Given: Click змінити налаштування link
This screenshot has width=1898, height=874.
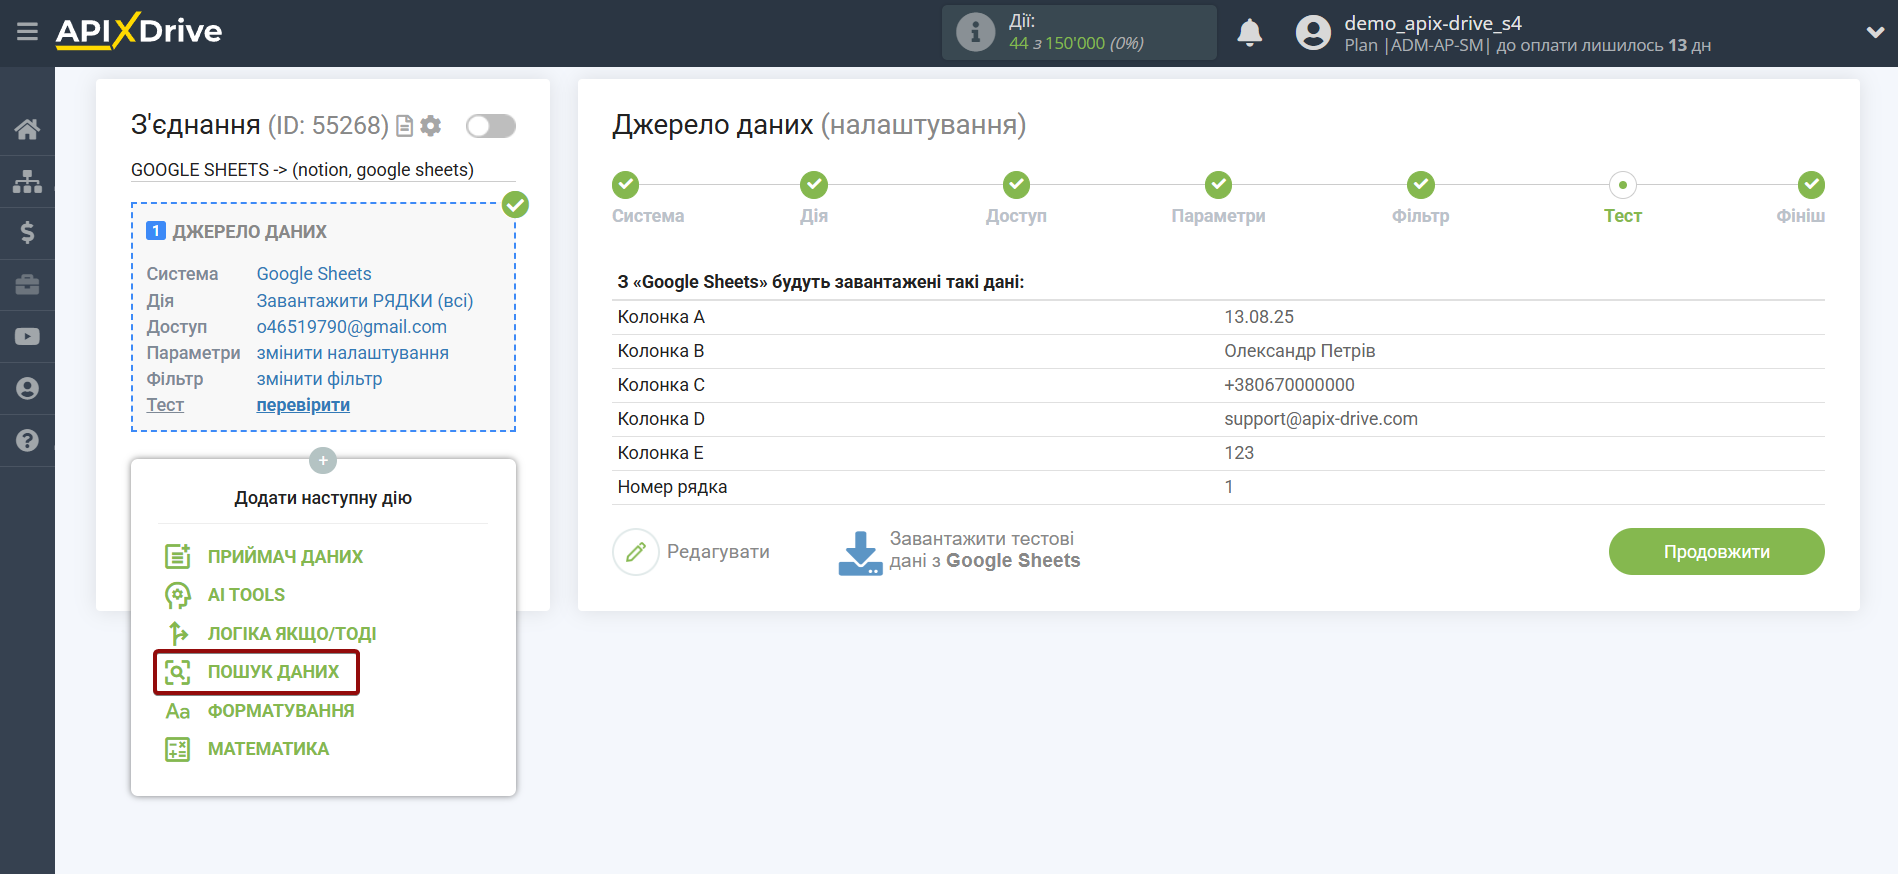Looking at the screenshot, I should click(x=353, y=353).
